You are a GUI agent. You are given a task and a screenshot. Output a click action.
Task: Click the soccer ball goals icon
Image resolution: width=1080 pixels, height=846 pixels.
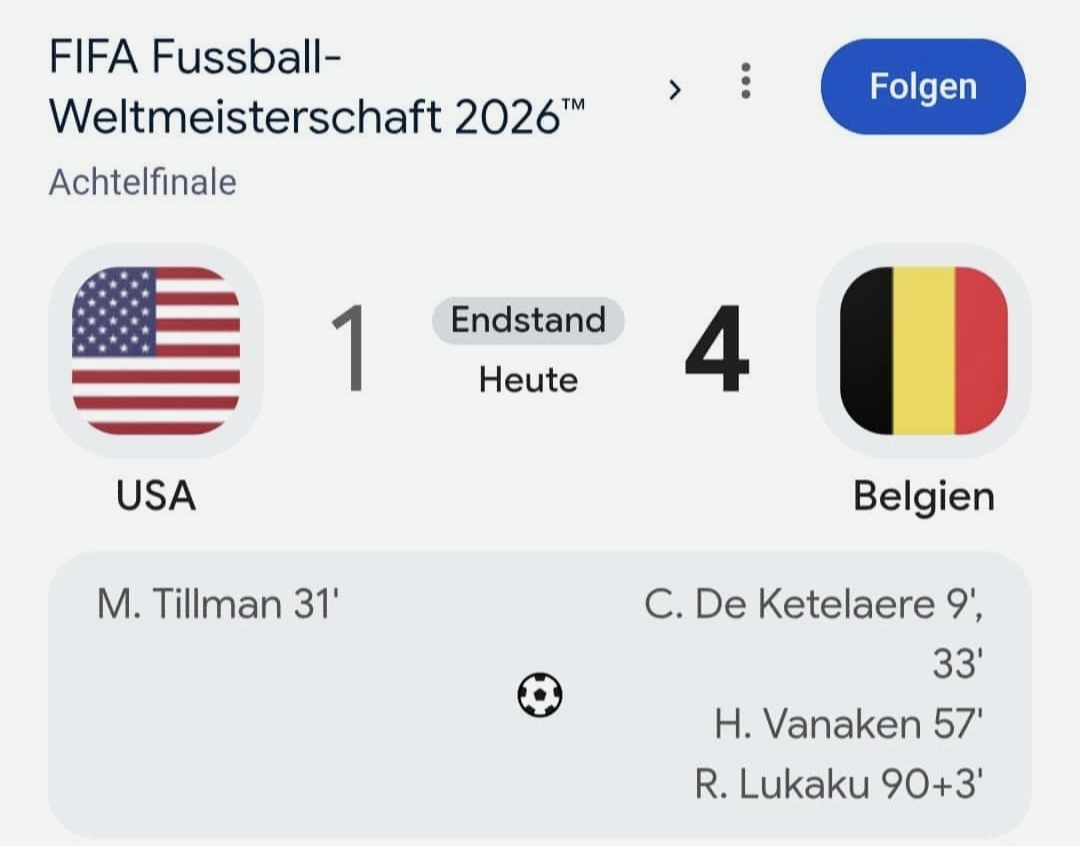(539, 694)
